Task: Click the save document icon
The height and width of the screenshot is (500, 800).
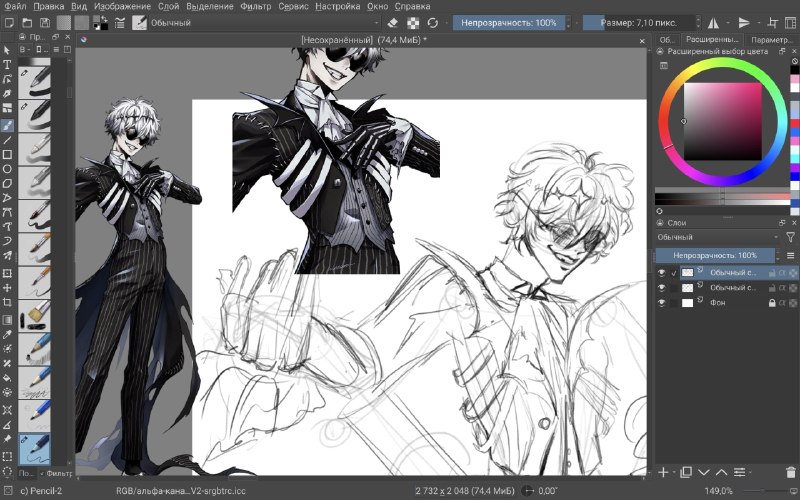Action: [x=45, y=23]
